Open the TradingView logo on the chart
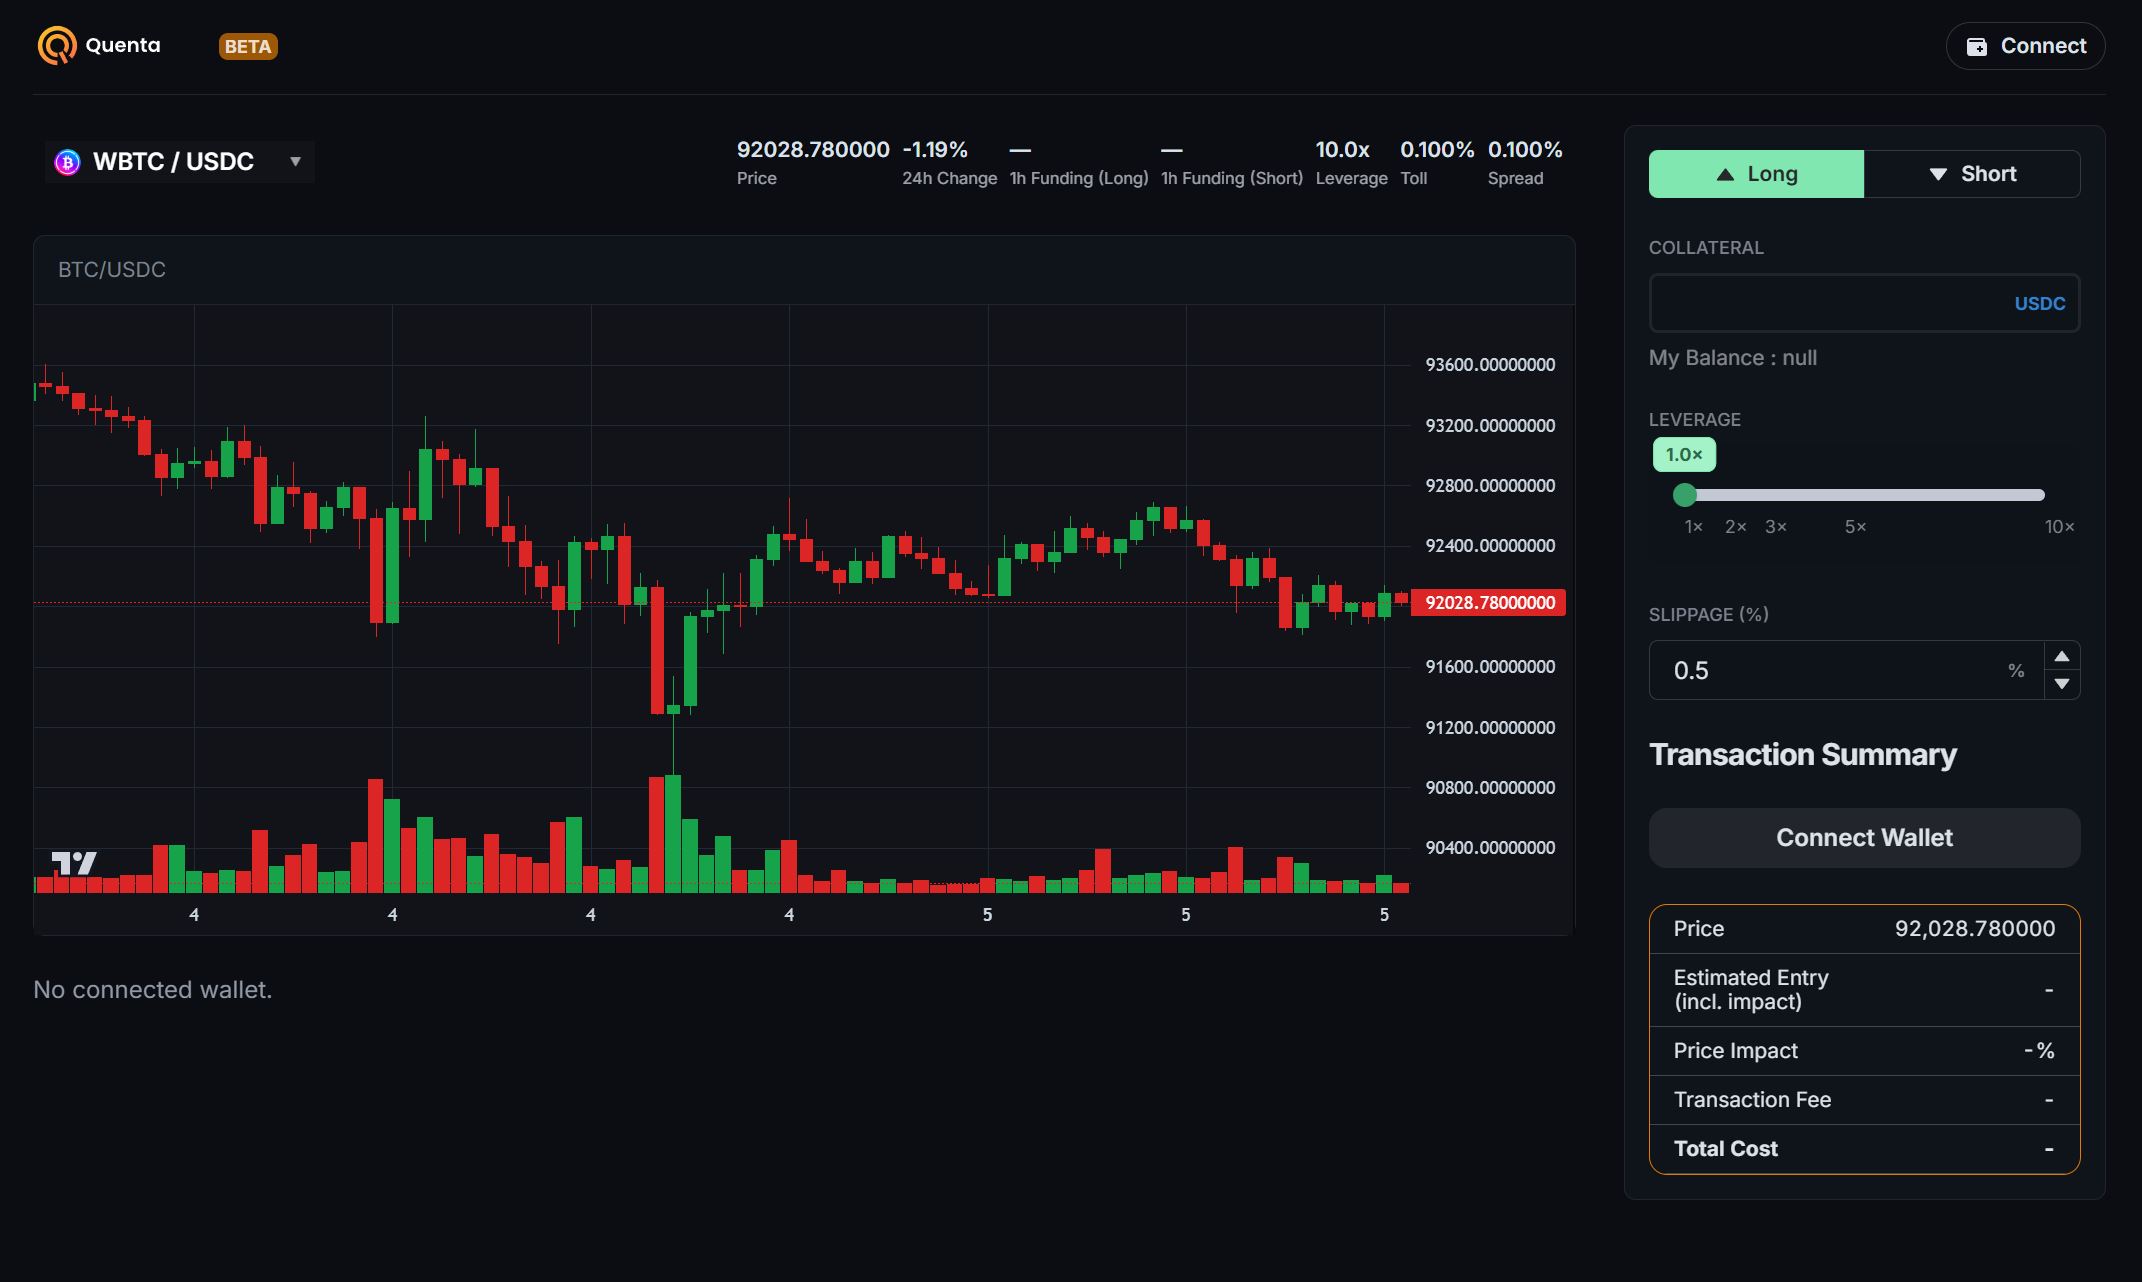This screenshot has width=2142, height=1282. coord(75,862)
